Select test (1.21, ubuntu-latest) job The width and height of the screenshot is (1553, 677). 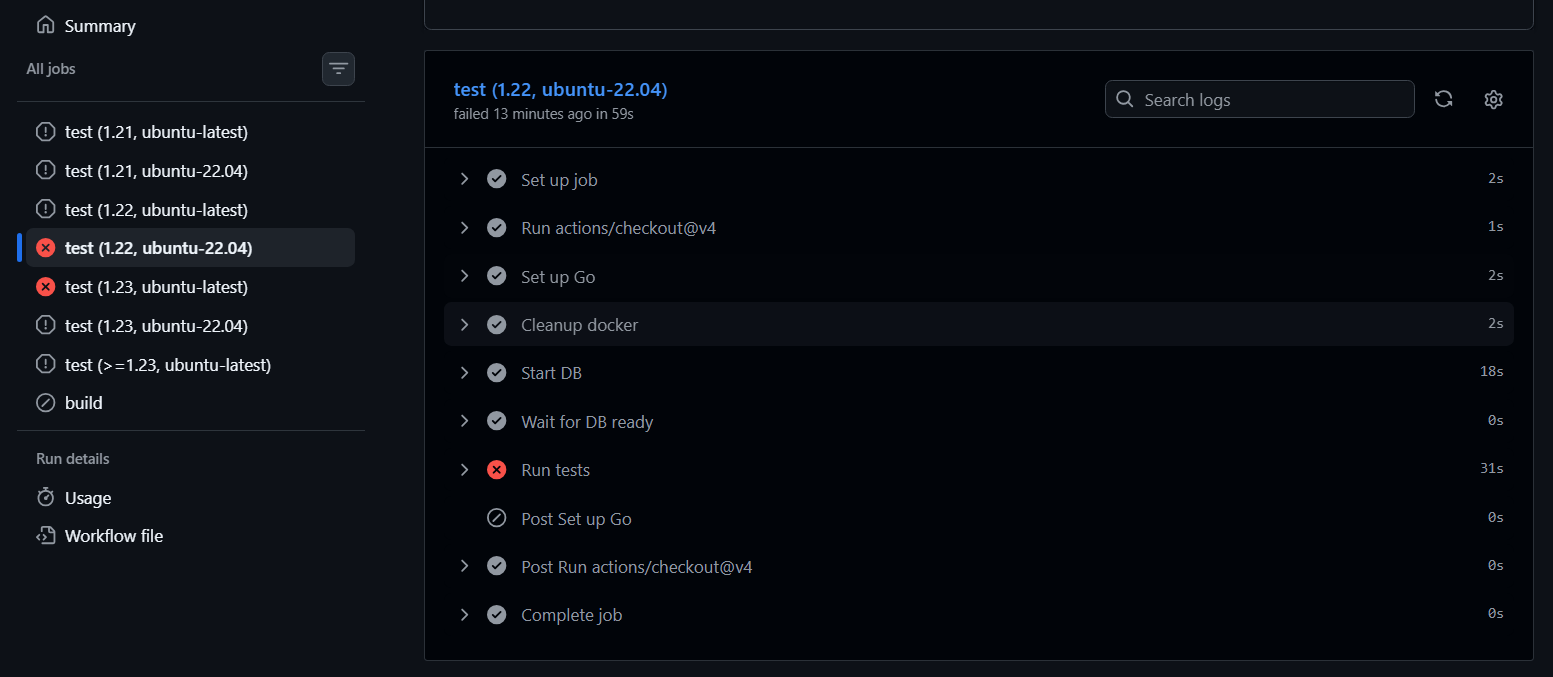(156, 132)
